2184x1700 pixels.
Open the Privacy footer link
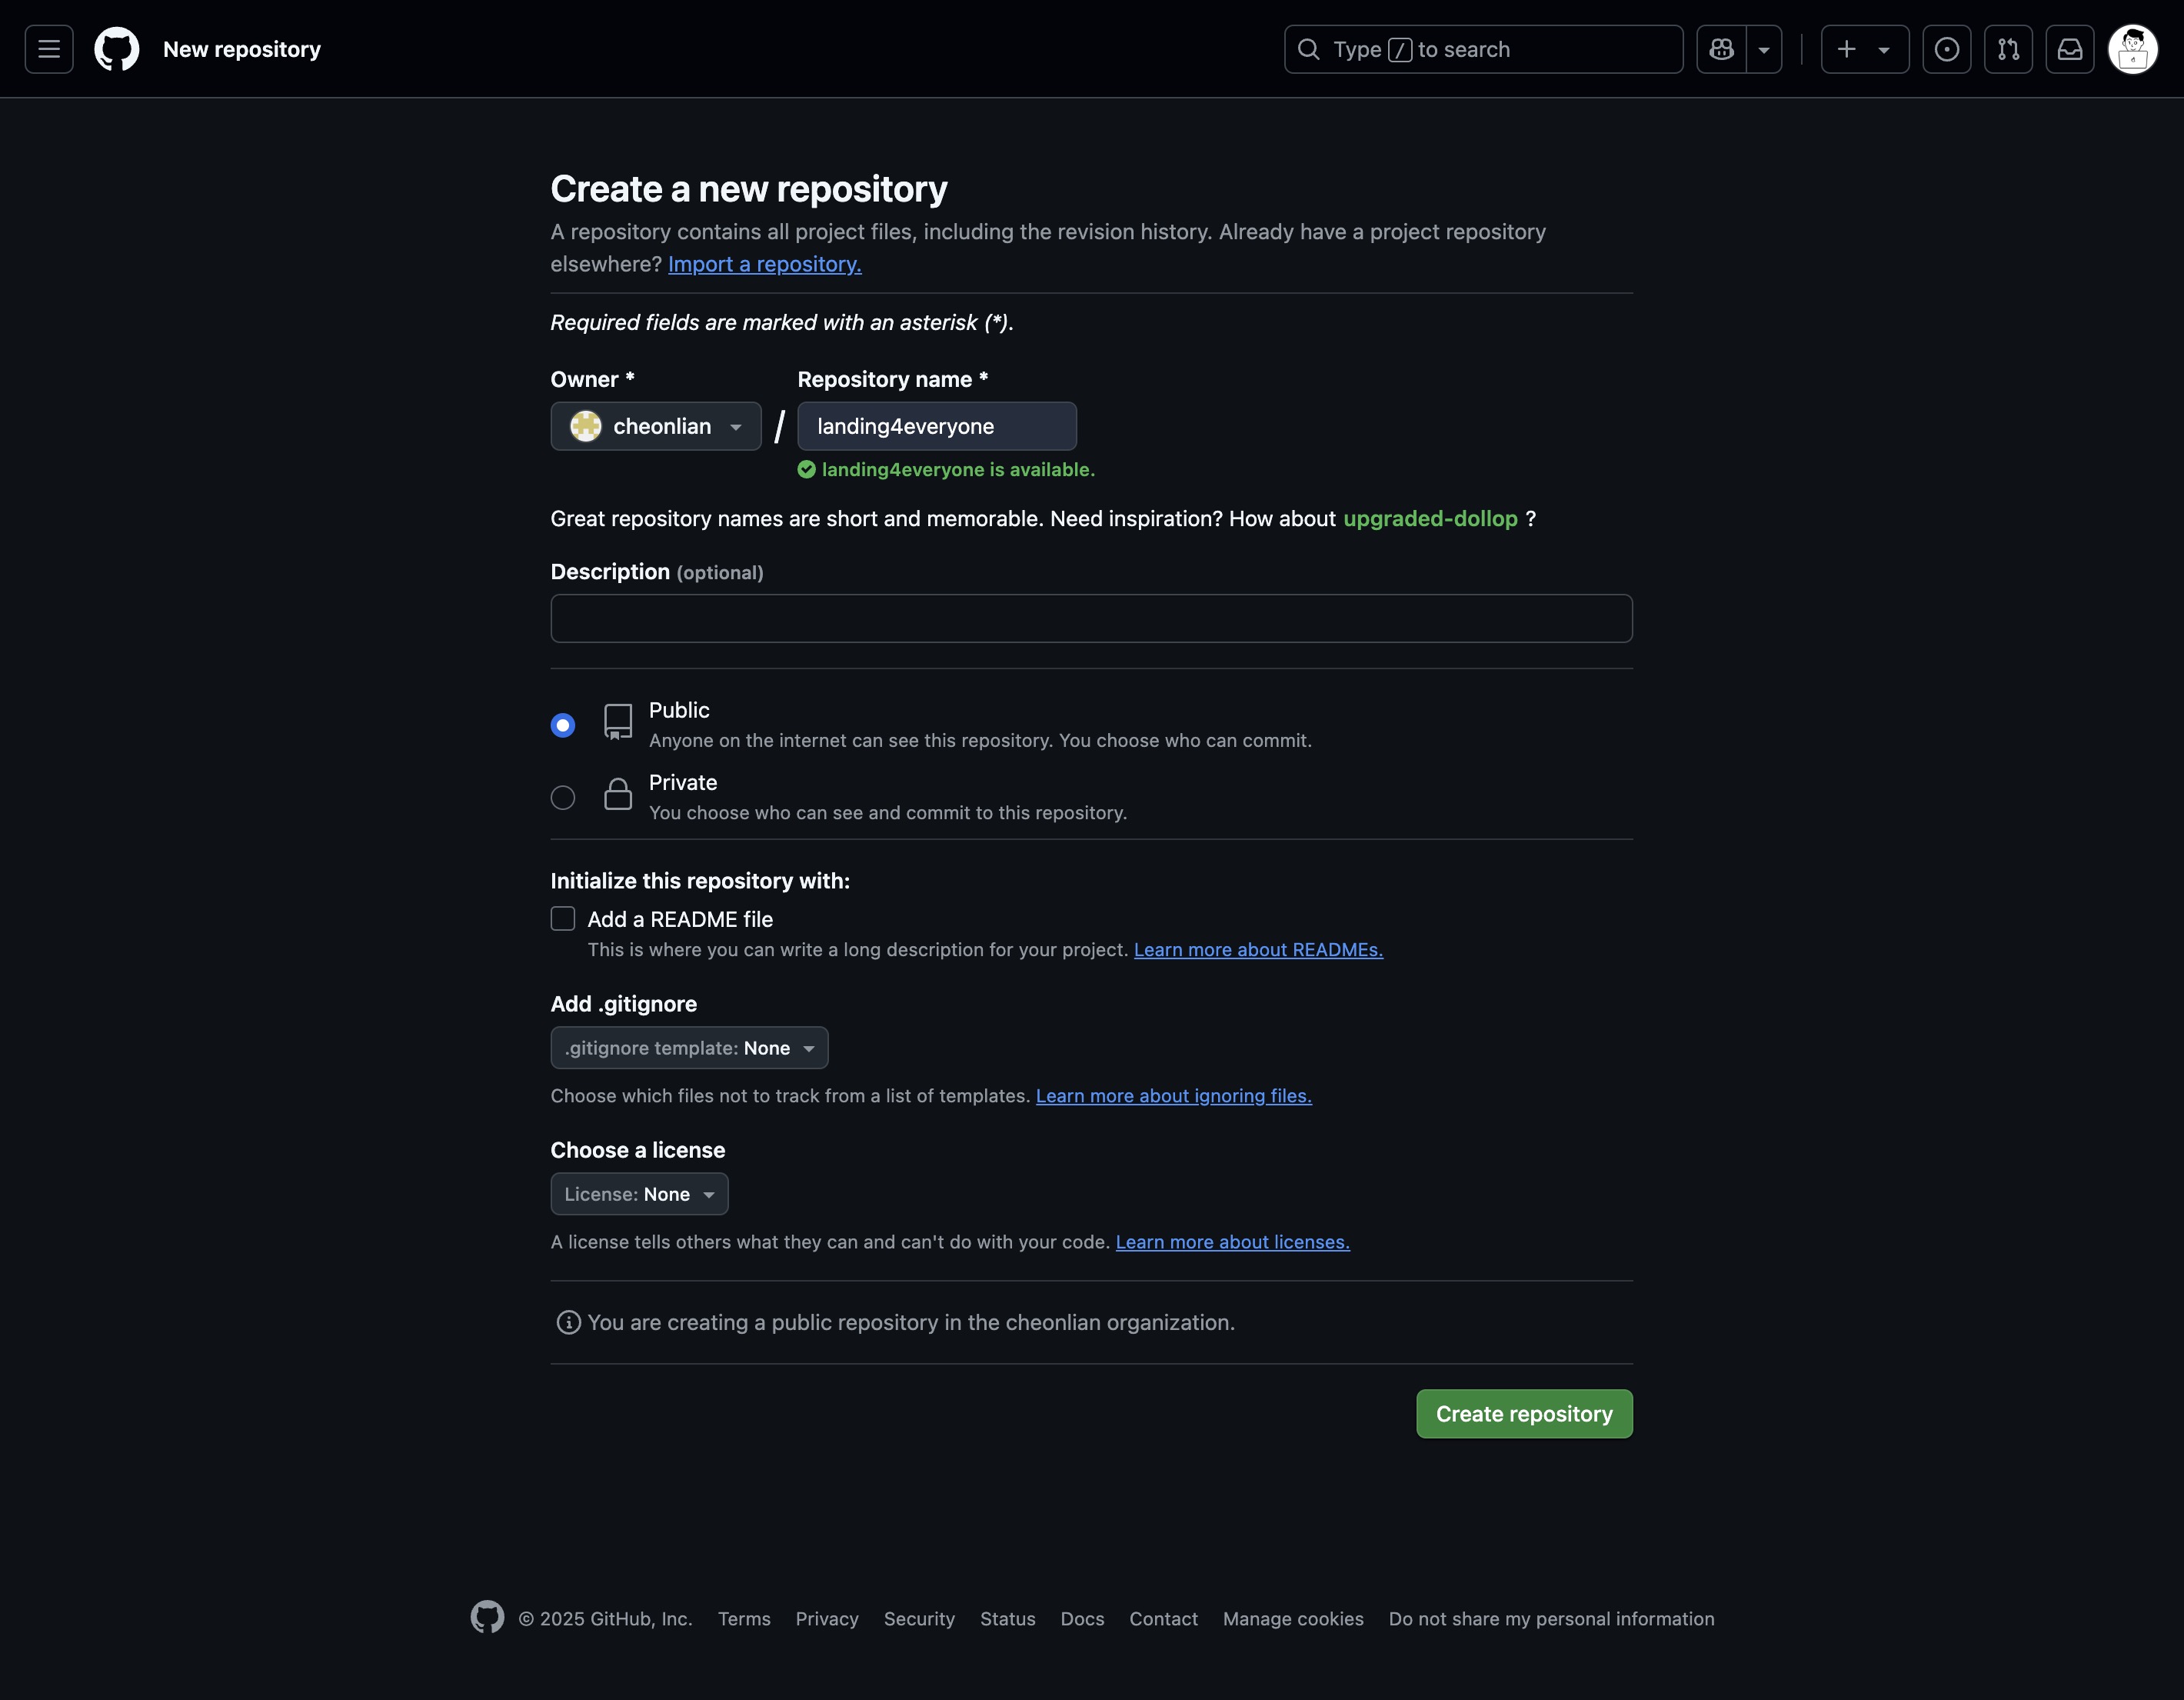(826, 1618)
